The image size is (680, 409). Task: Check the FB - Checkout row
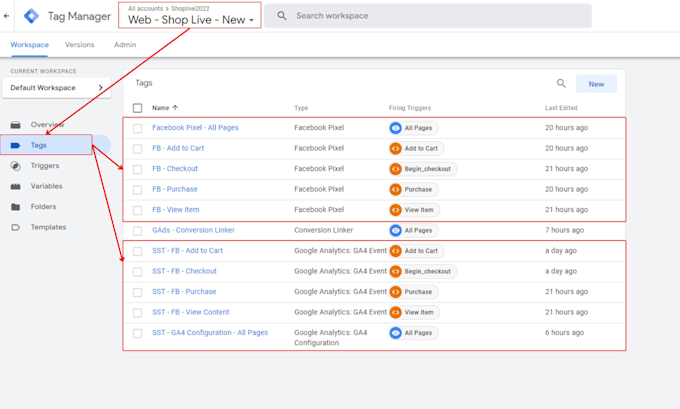tap(137, 169)
